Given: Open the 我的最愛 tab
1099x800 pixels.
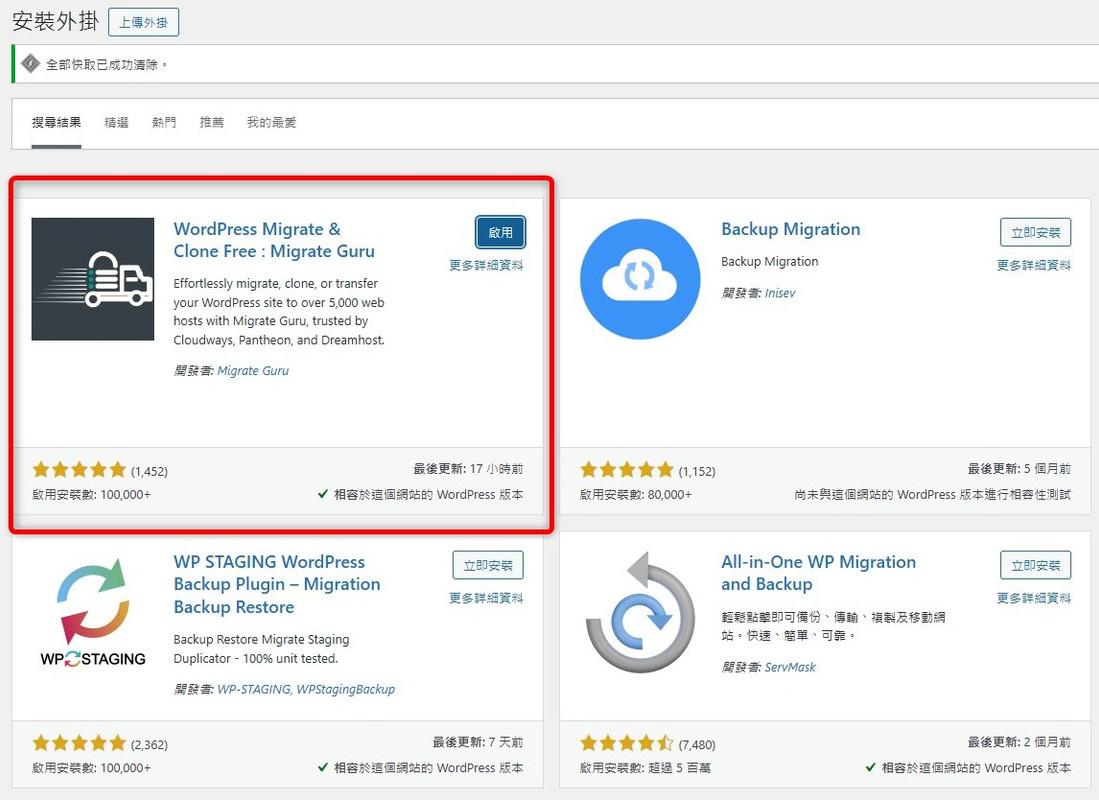Looking at the screenshot, I should [x=271, y=123].
